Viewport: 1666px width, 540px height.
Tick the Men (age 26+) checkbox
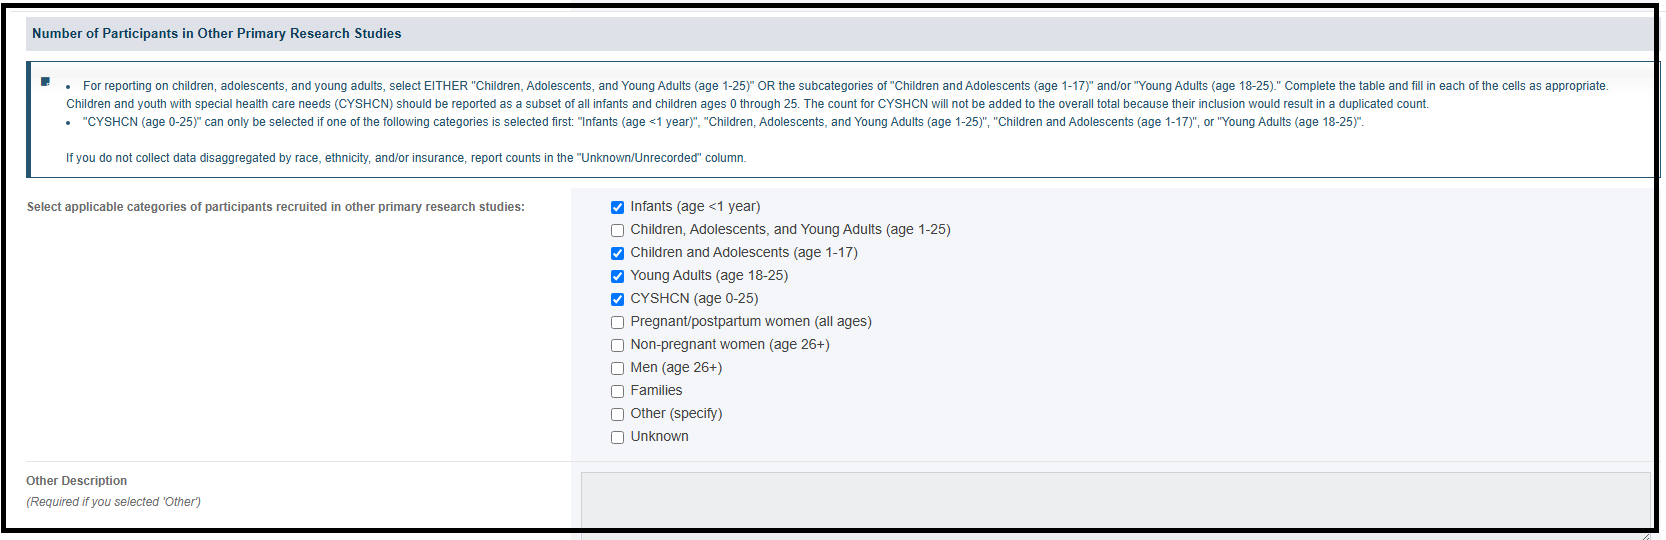point(617,368)
